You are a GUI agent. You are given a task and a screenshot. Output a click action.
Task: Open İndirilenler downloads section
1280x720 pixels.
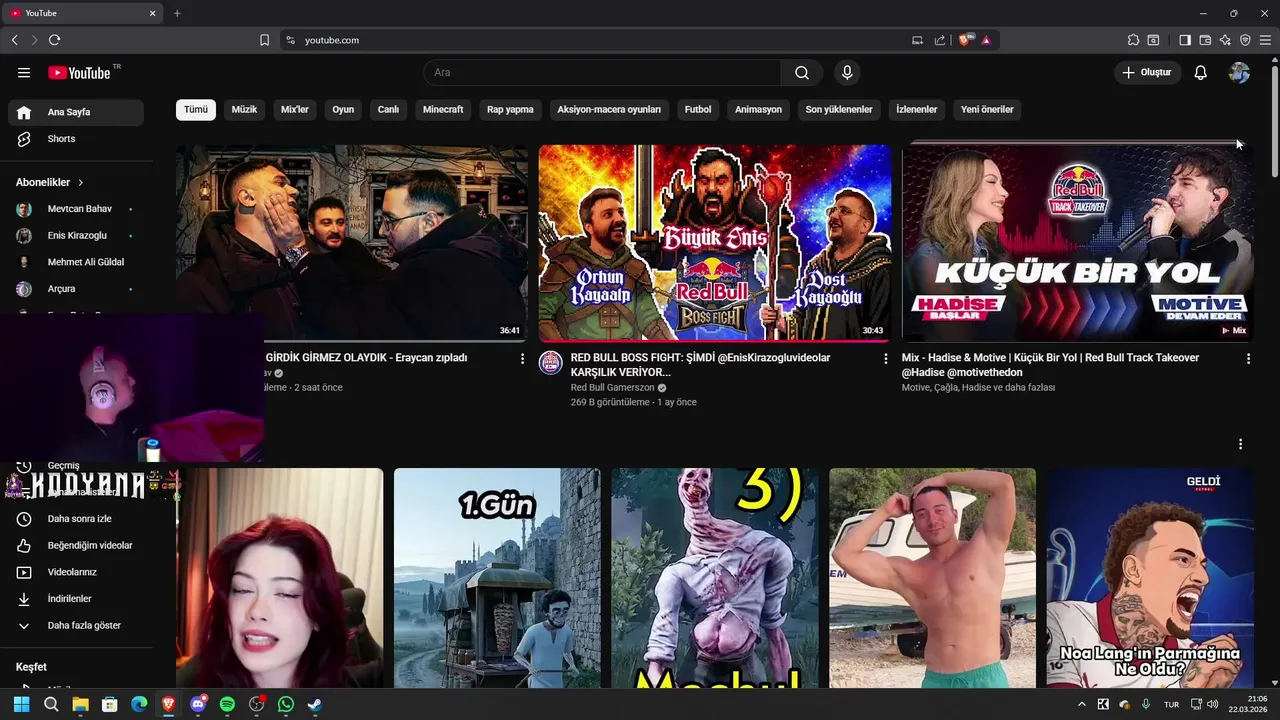tap(76, 599)
